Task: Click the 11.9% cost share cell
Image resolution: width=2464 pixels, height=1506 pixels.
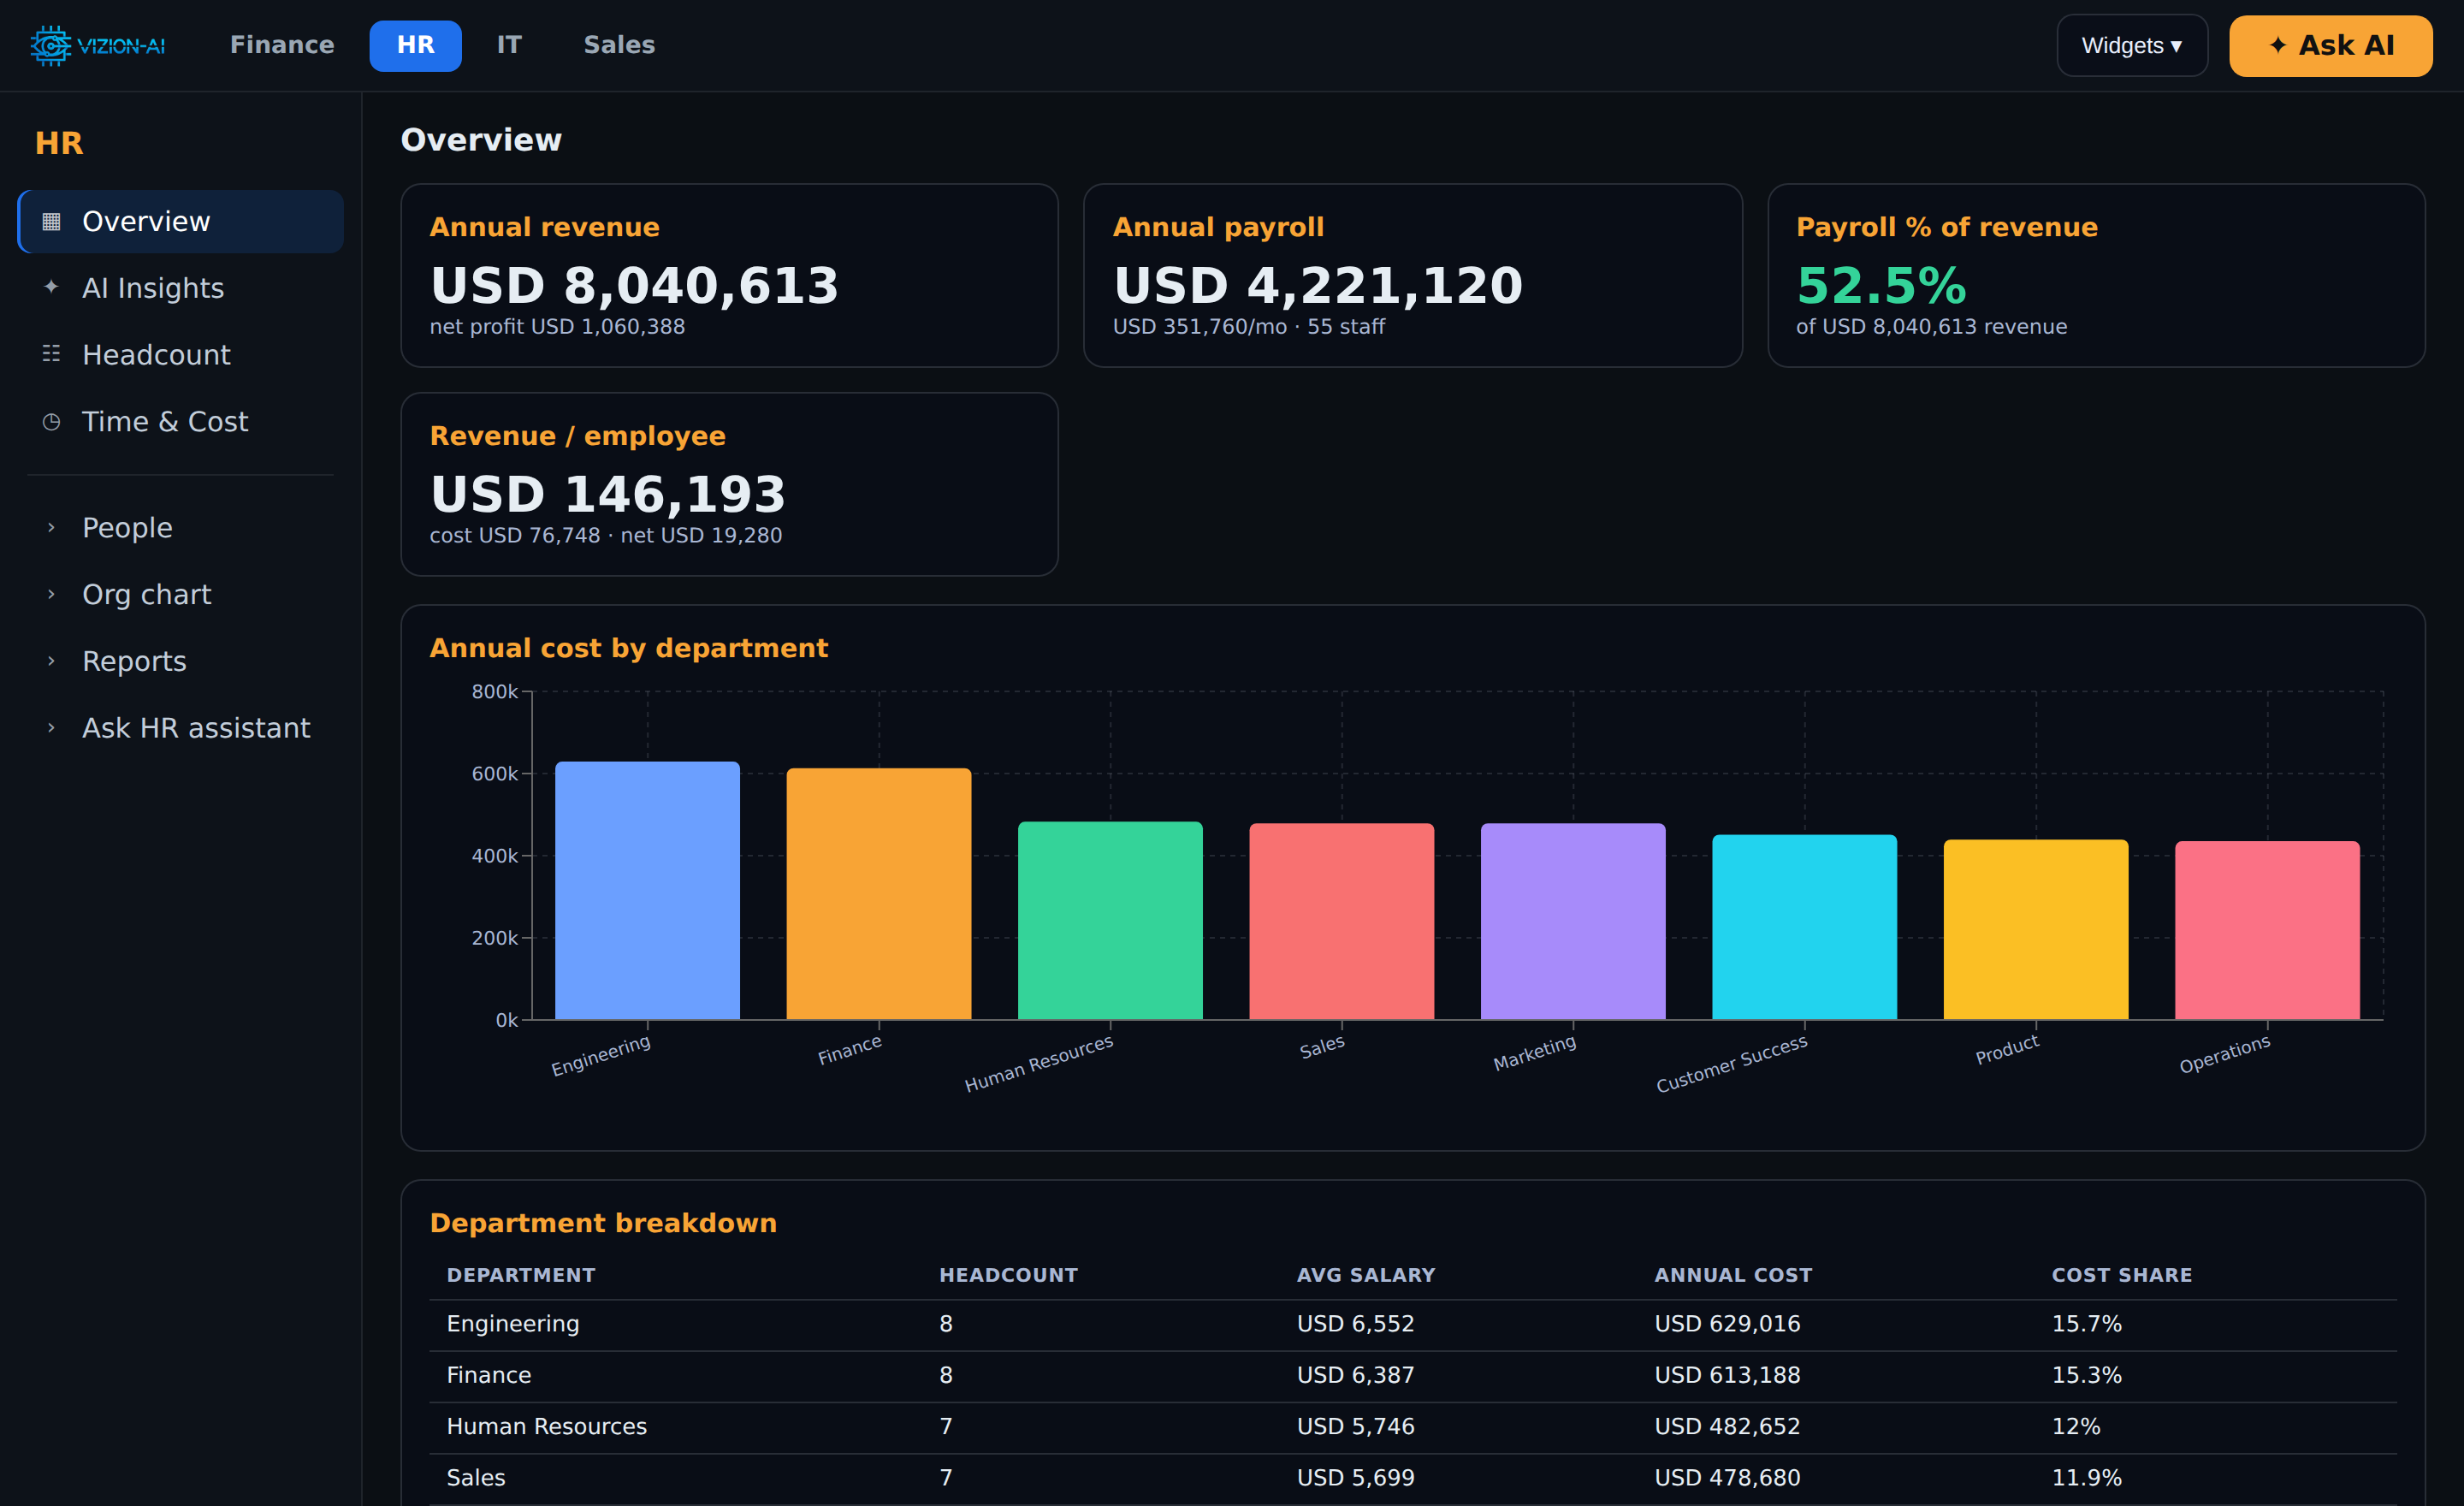Action: 2086,1477
